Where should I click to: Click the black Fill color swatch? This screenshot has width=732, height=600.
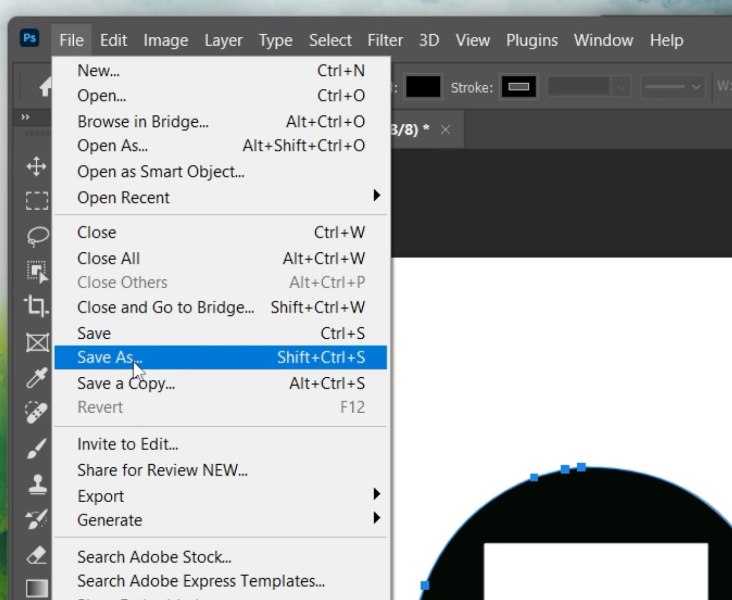[x=422, y=87]
